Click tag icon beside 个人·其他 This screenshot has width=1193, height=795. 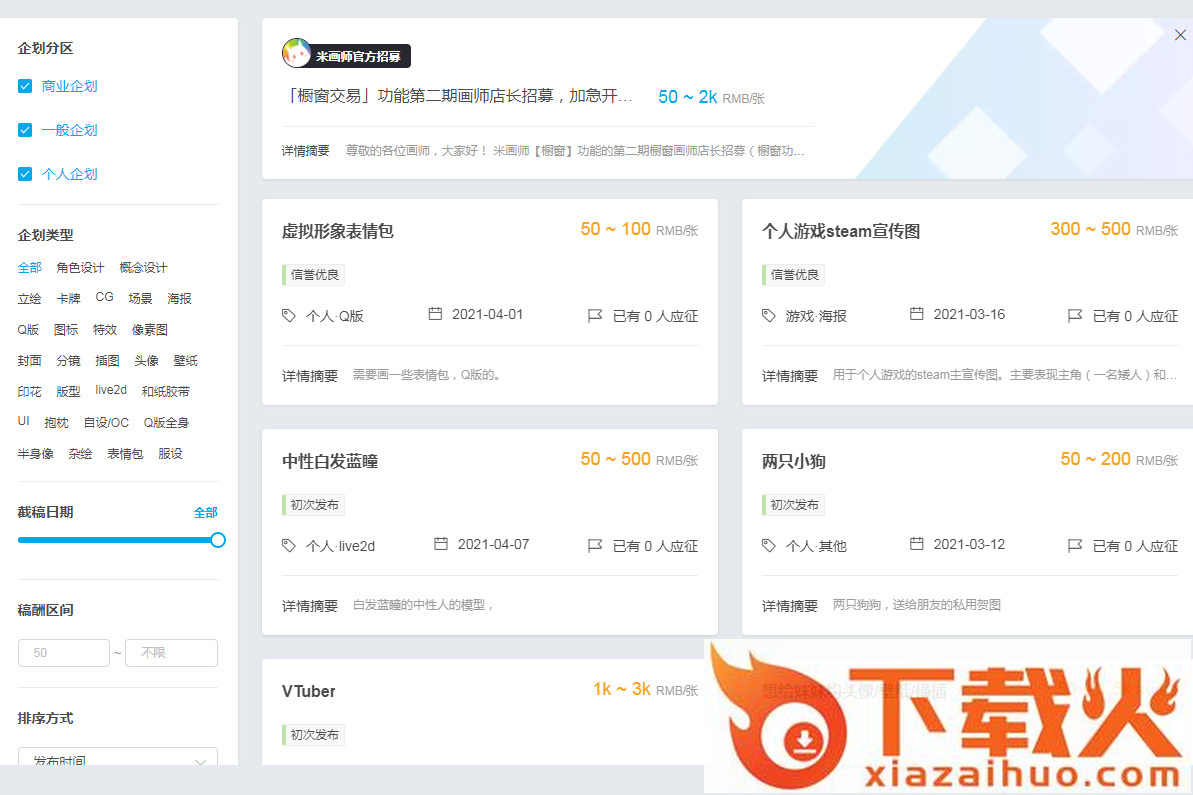768,545
